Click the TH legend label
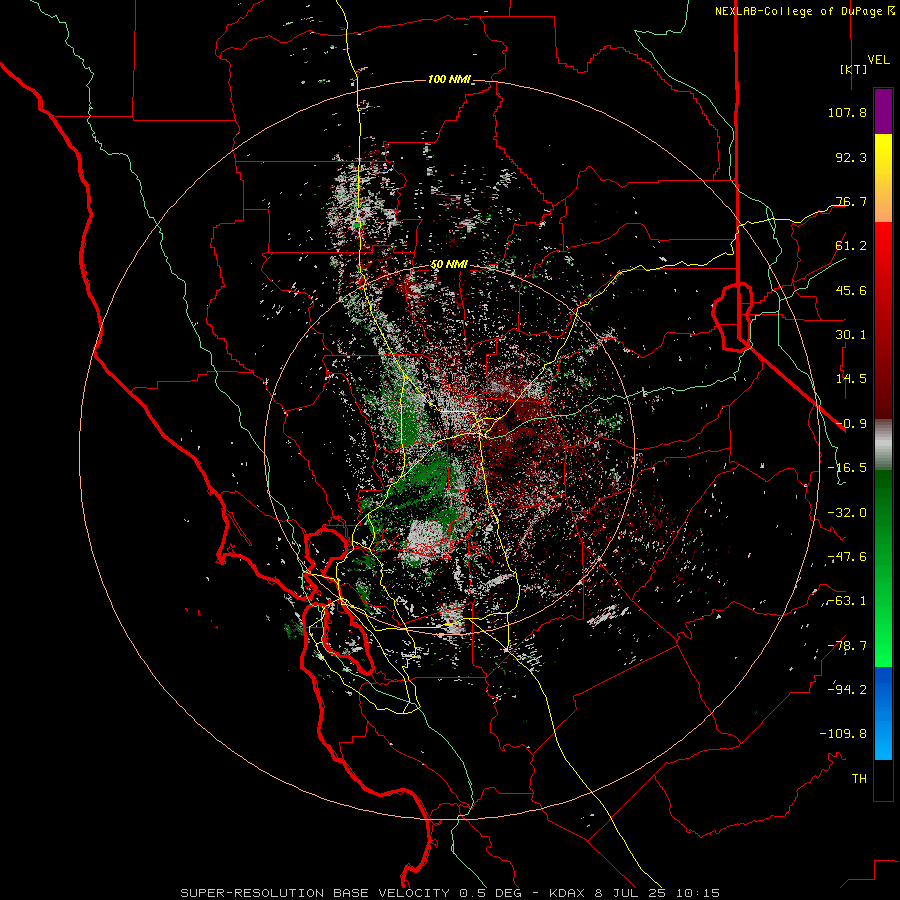 coord(859,778)
